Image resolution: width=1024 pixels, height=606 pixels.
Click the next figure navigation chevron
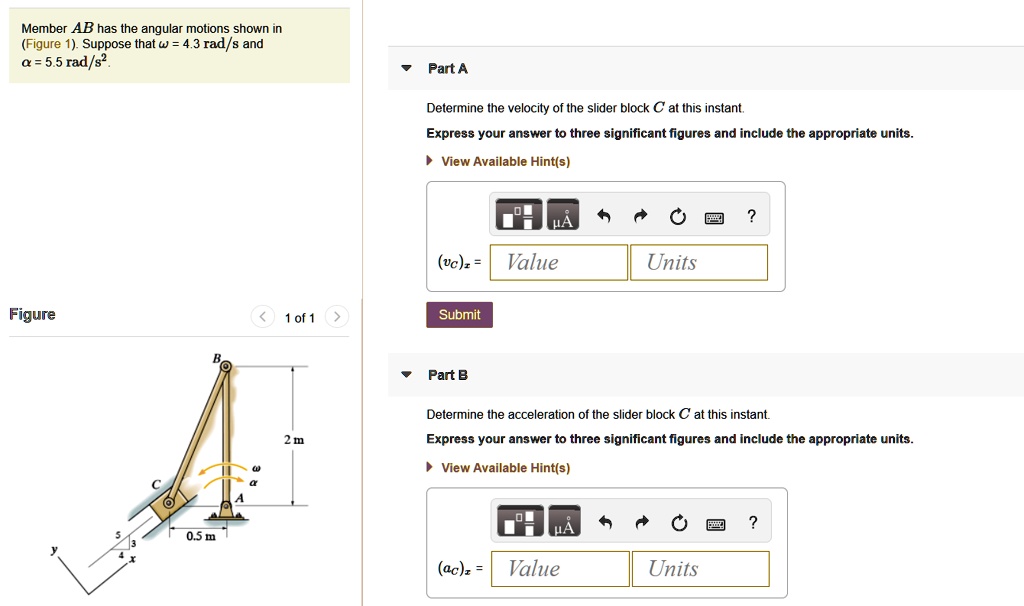point(337,317)
